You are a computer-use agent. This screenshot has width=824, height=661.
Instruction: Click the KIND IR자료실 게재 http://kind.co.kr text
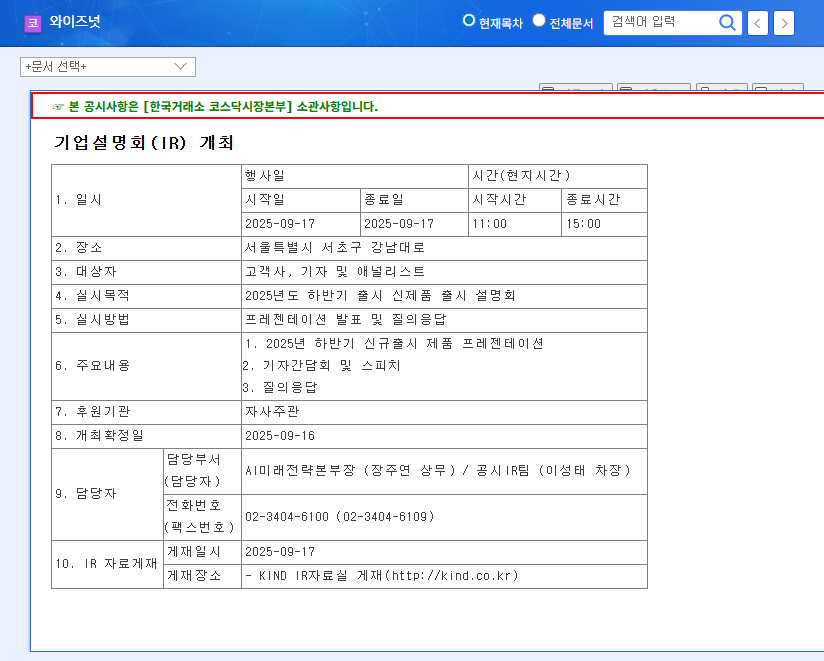coord(382,576)
